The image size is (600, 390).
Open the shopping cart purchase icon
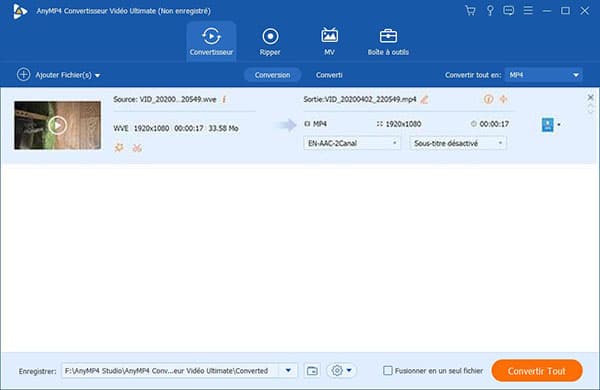(470, 11)
